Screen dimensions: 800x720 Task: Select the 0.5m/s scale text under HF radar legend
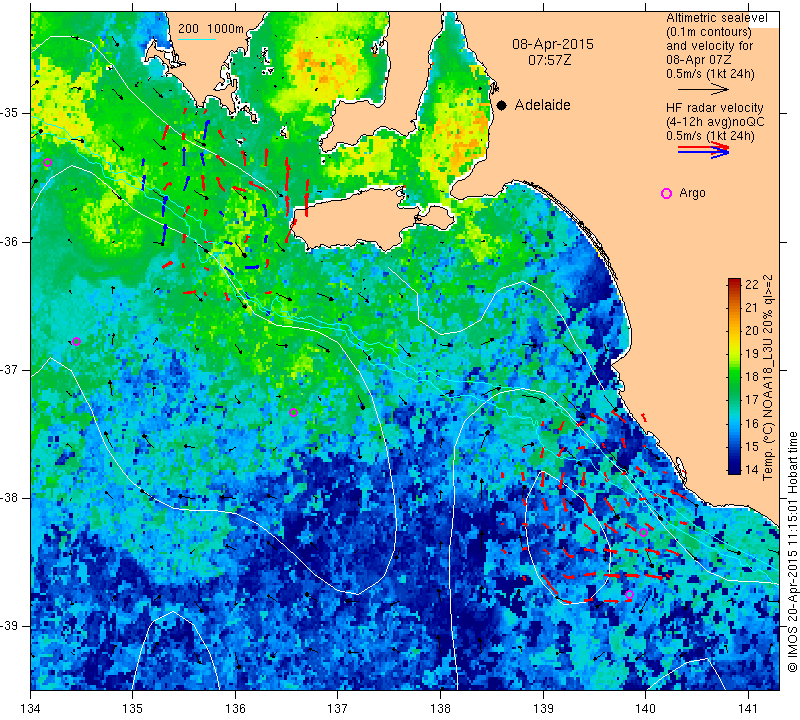click(x=710, y=136)
